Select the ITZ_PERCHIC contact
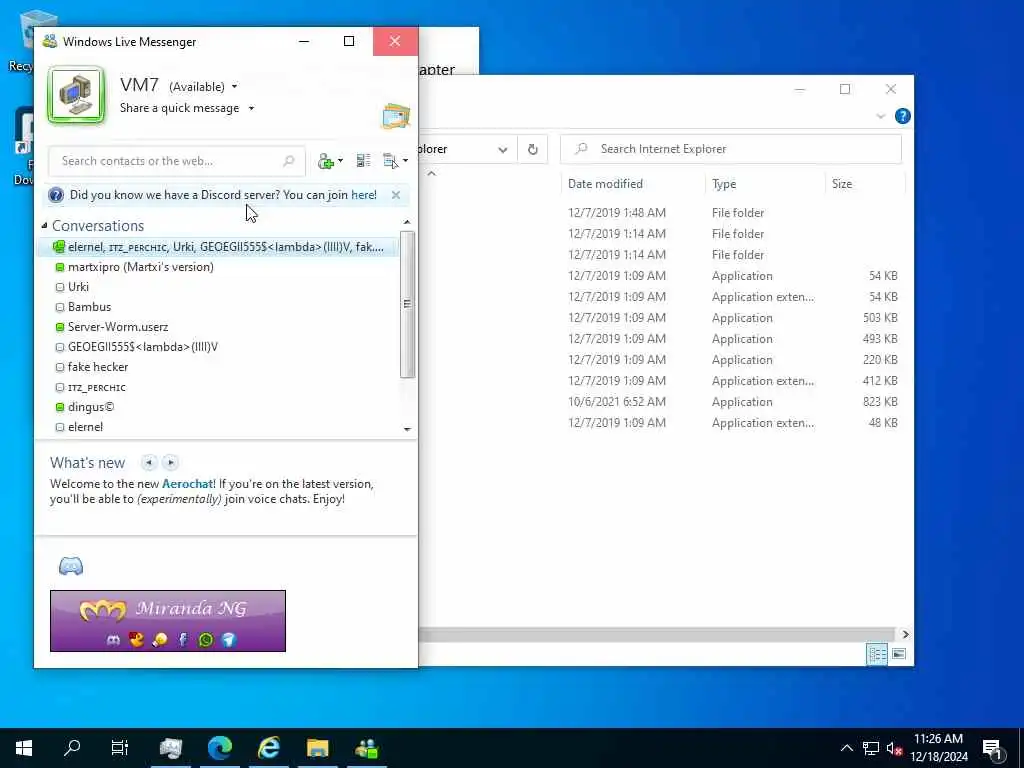This screenshot has height=768, width=1024. [x=219, y=387]
